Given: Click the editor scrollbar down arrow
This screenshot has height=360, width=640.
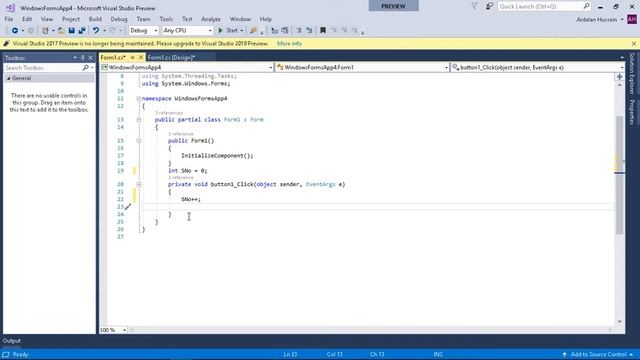Looking at the screenshot, I should coord(619,322).
